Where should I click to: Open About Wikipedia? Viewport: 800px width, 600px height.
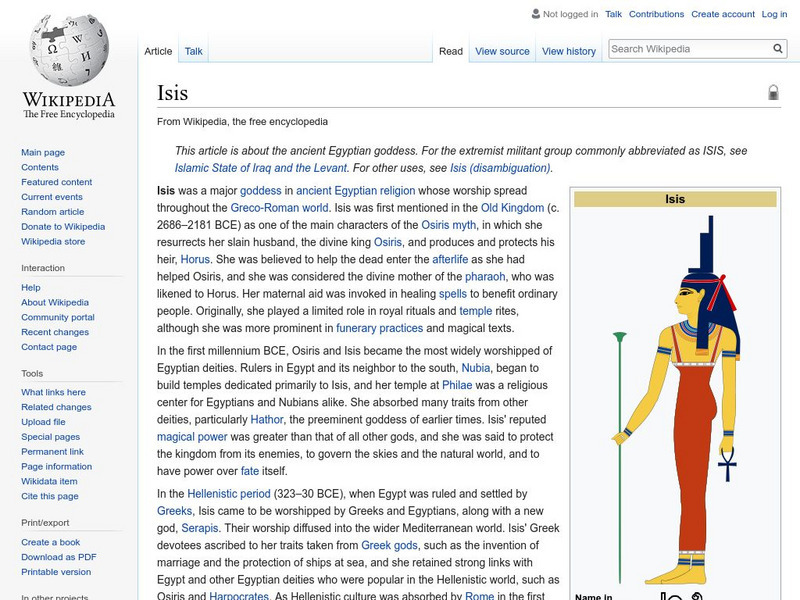tap(55, 302)
